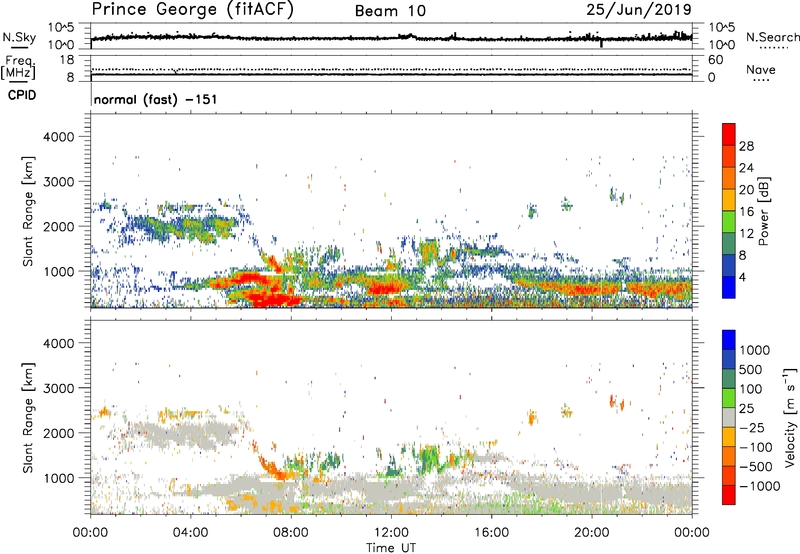Click the "Nave" legend label
Viewport: 800px width, 554px height.
(x=761, y=70)
